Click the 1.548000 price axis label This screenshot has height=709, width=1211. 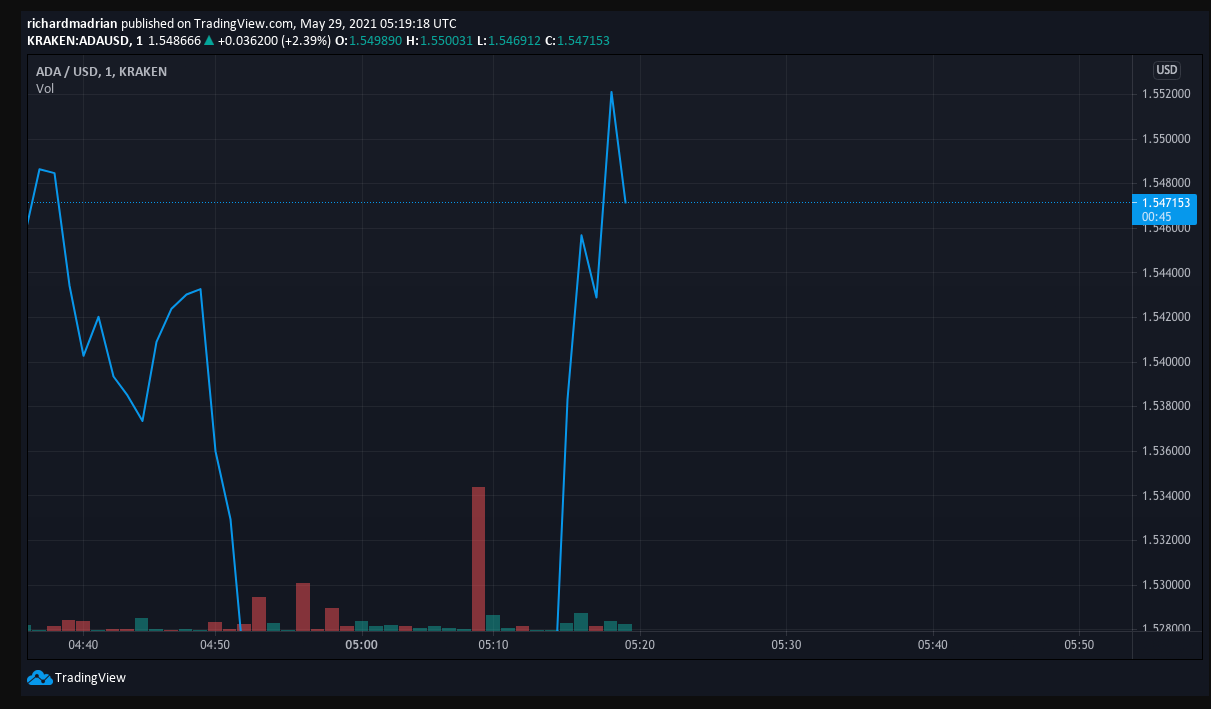[x=1165, y=183]
